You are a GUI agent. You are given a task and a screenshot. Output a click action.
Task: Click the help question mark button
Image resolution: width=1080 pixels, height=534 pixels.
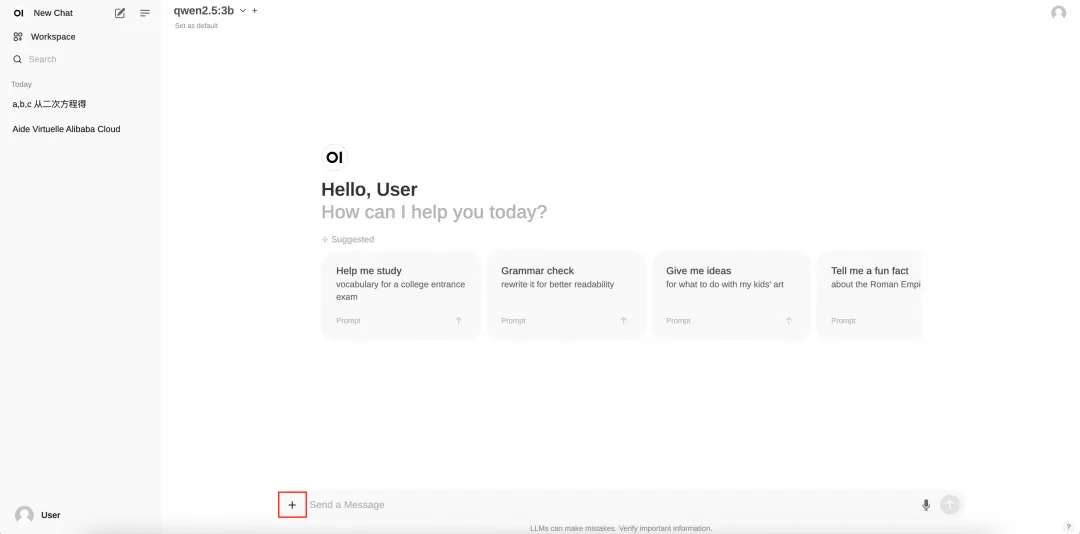1068,526
